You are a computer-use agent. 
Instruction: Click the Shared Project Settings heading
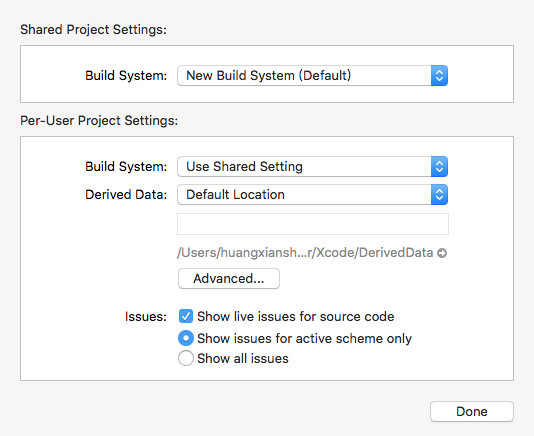click(93, 30)
